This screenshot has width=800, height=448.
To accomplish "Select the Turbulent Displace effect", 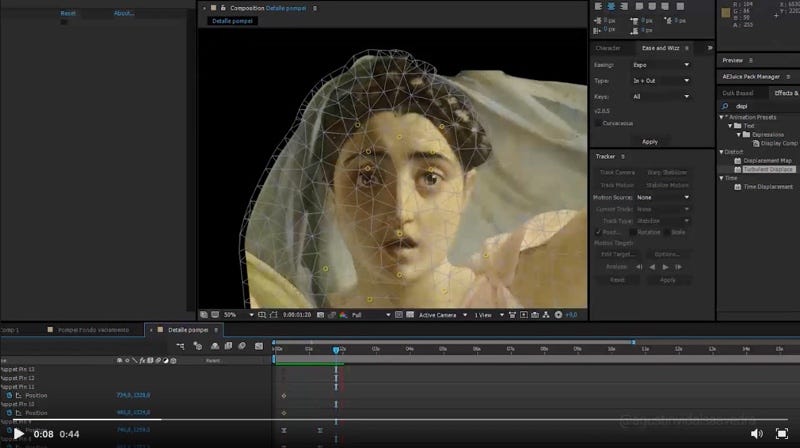I will 768,169.
